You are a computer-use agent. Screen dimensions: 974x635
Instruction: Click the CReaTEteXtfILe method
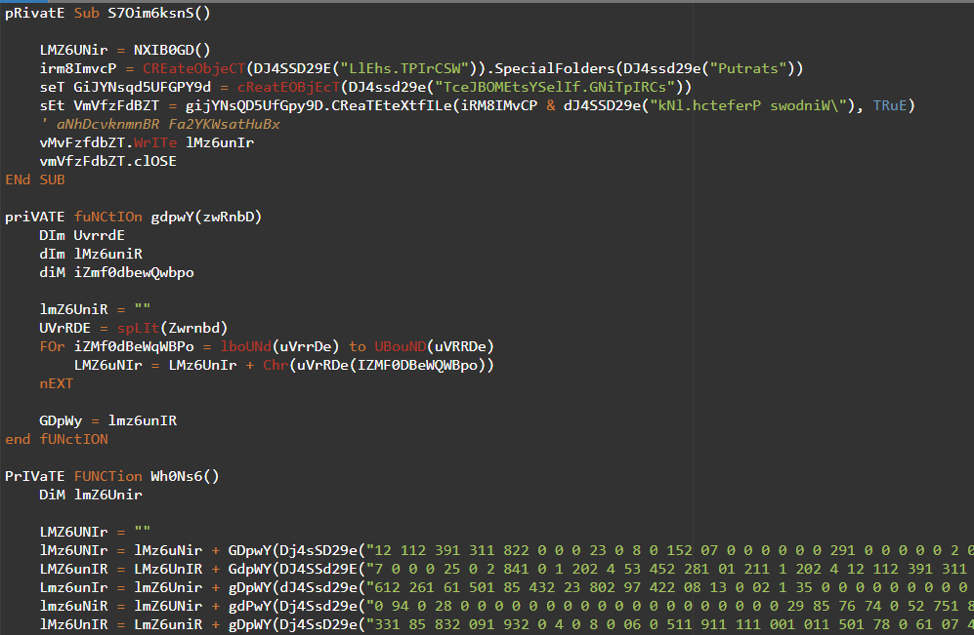[391, 106]
